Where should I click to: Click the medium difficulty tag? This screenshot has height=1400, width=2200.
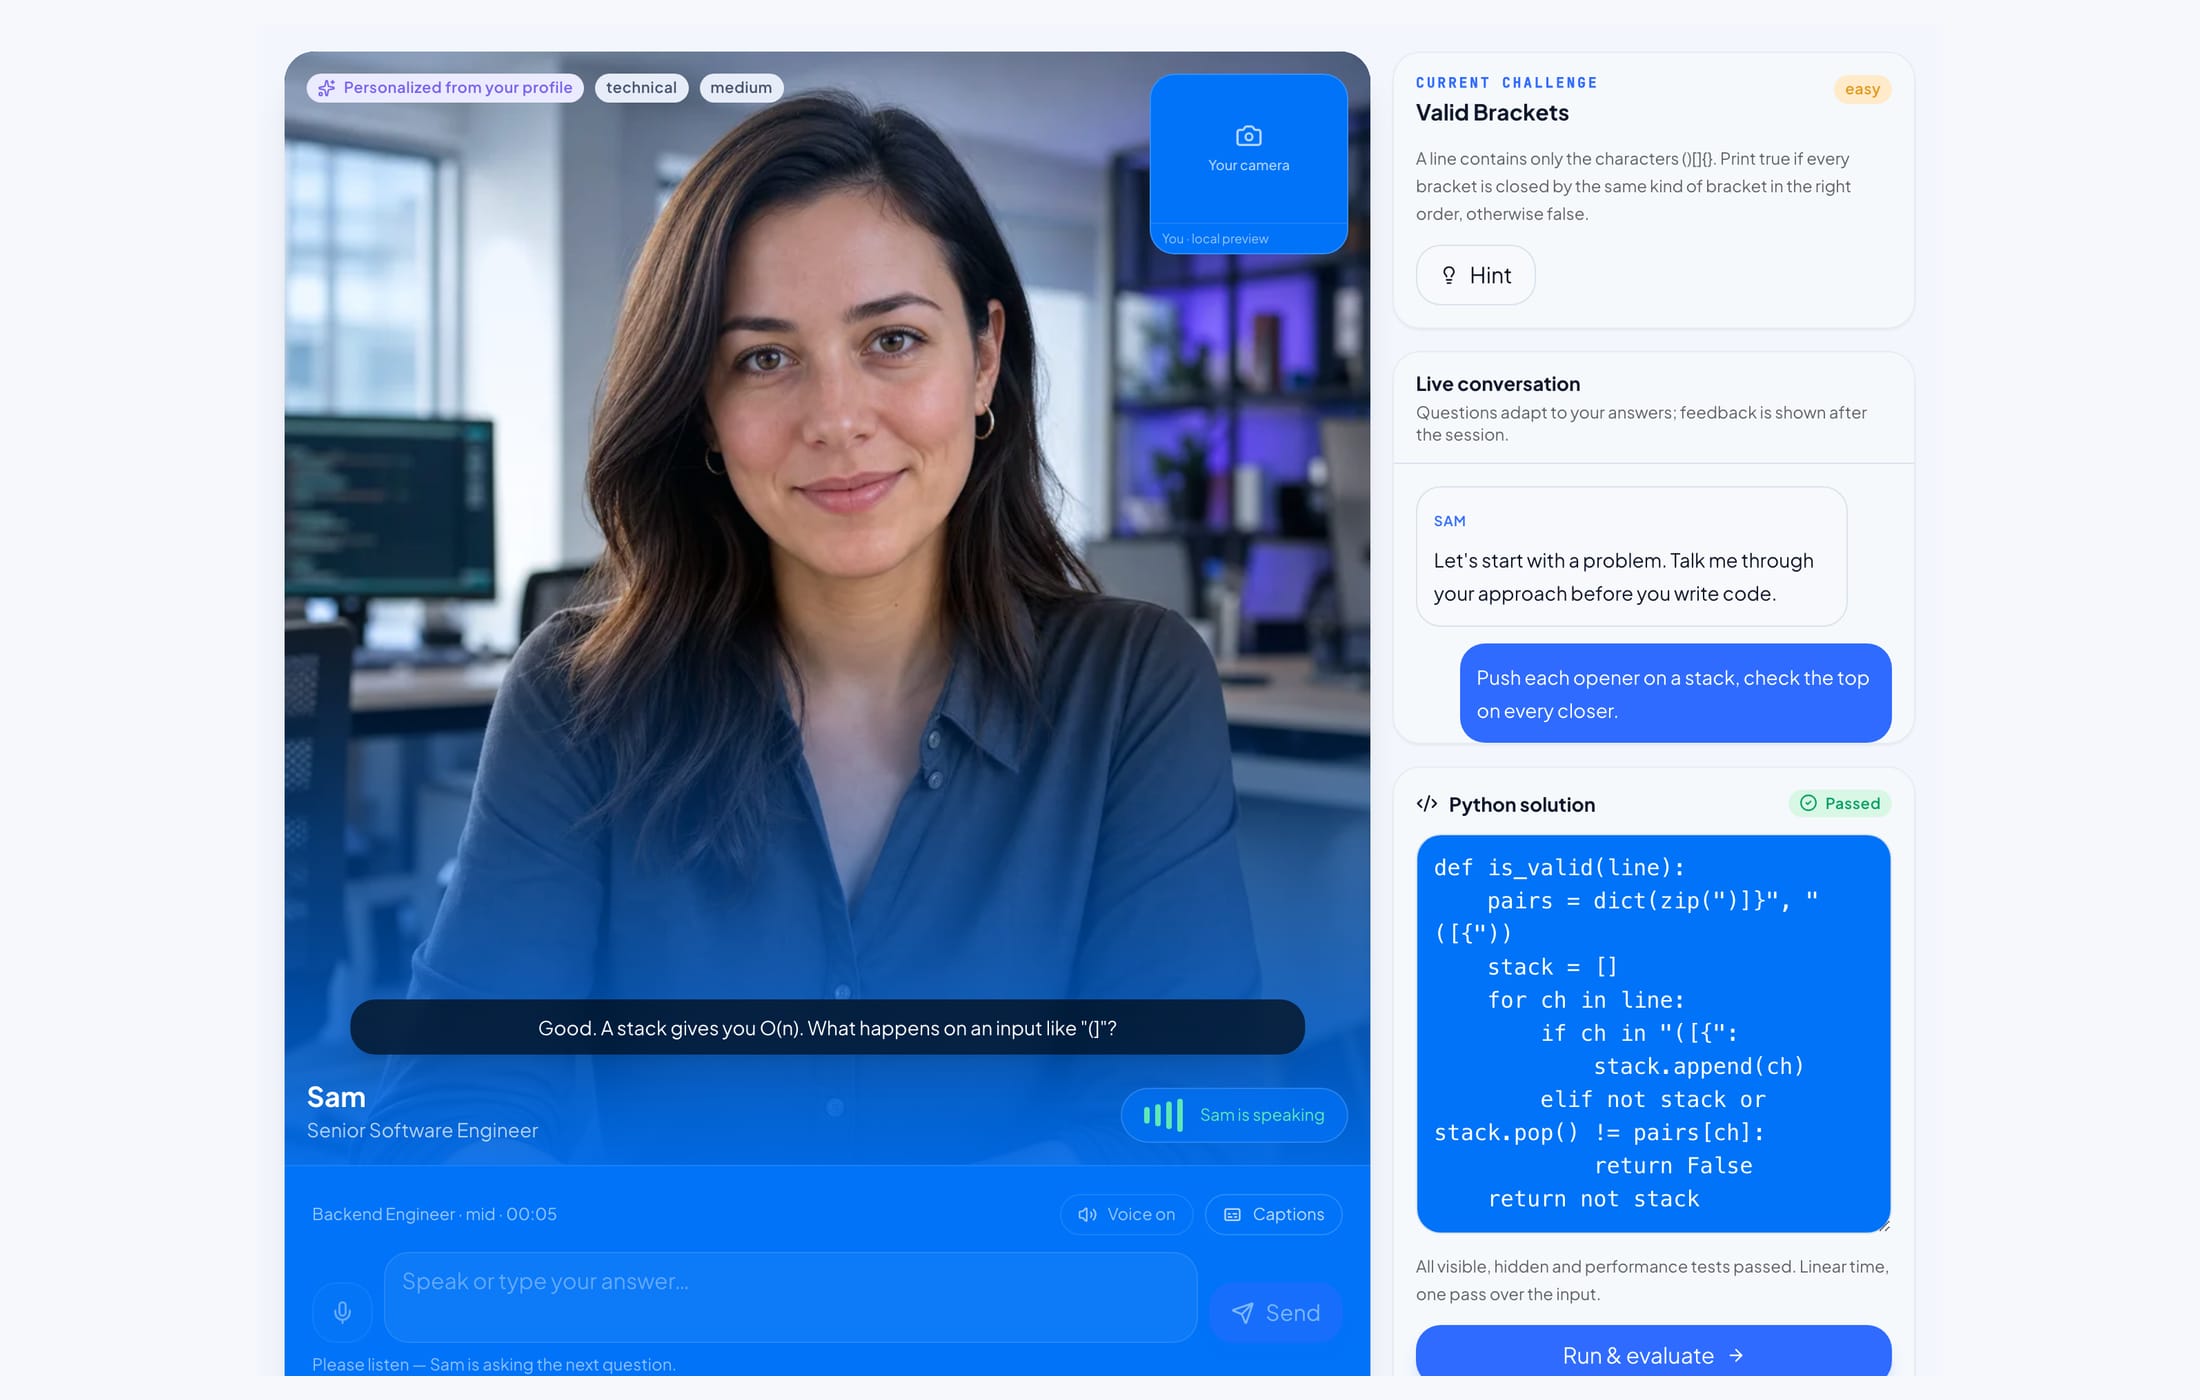pyautogui.click(x=741, y=88)
